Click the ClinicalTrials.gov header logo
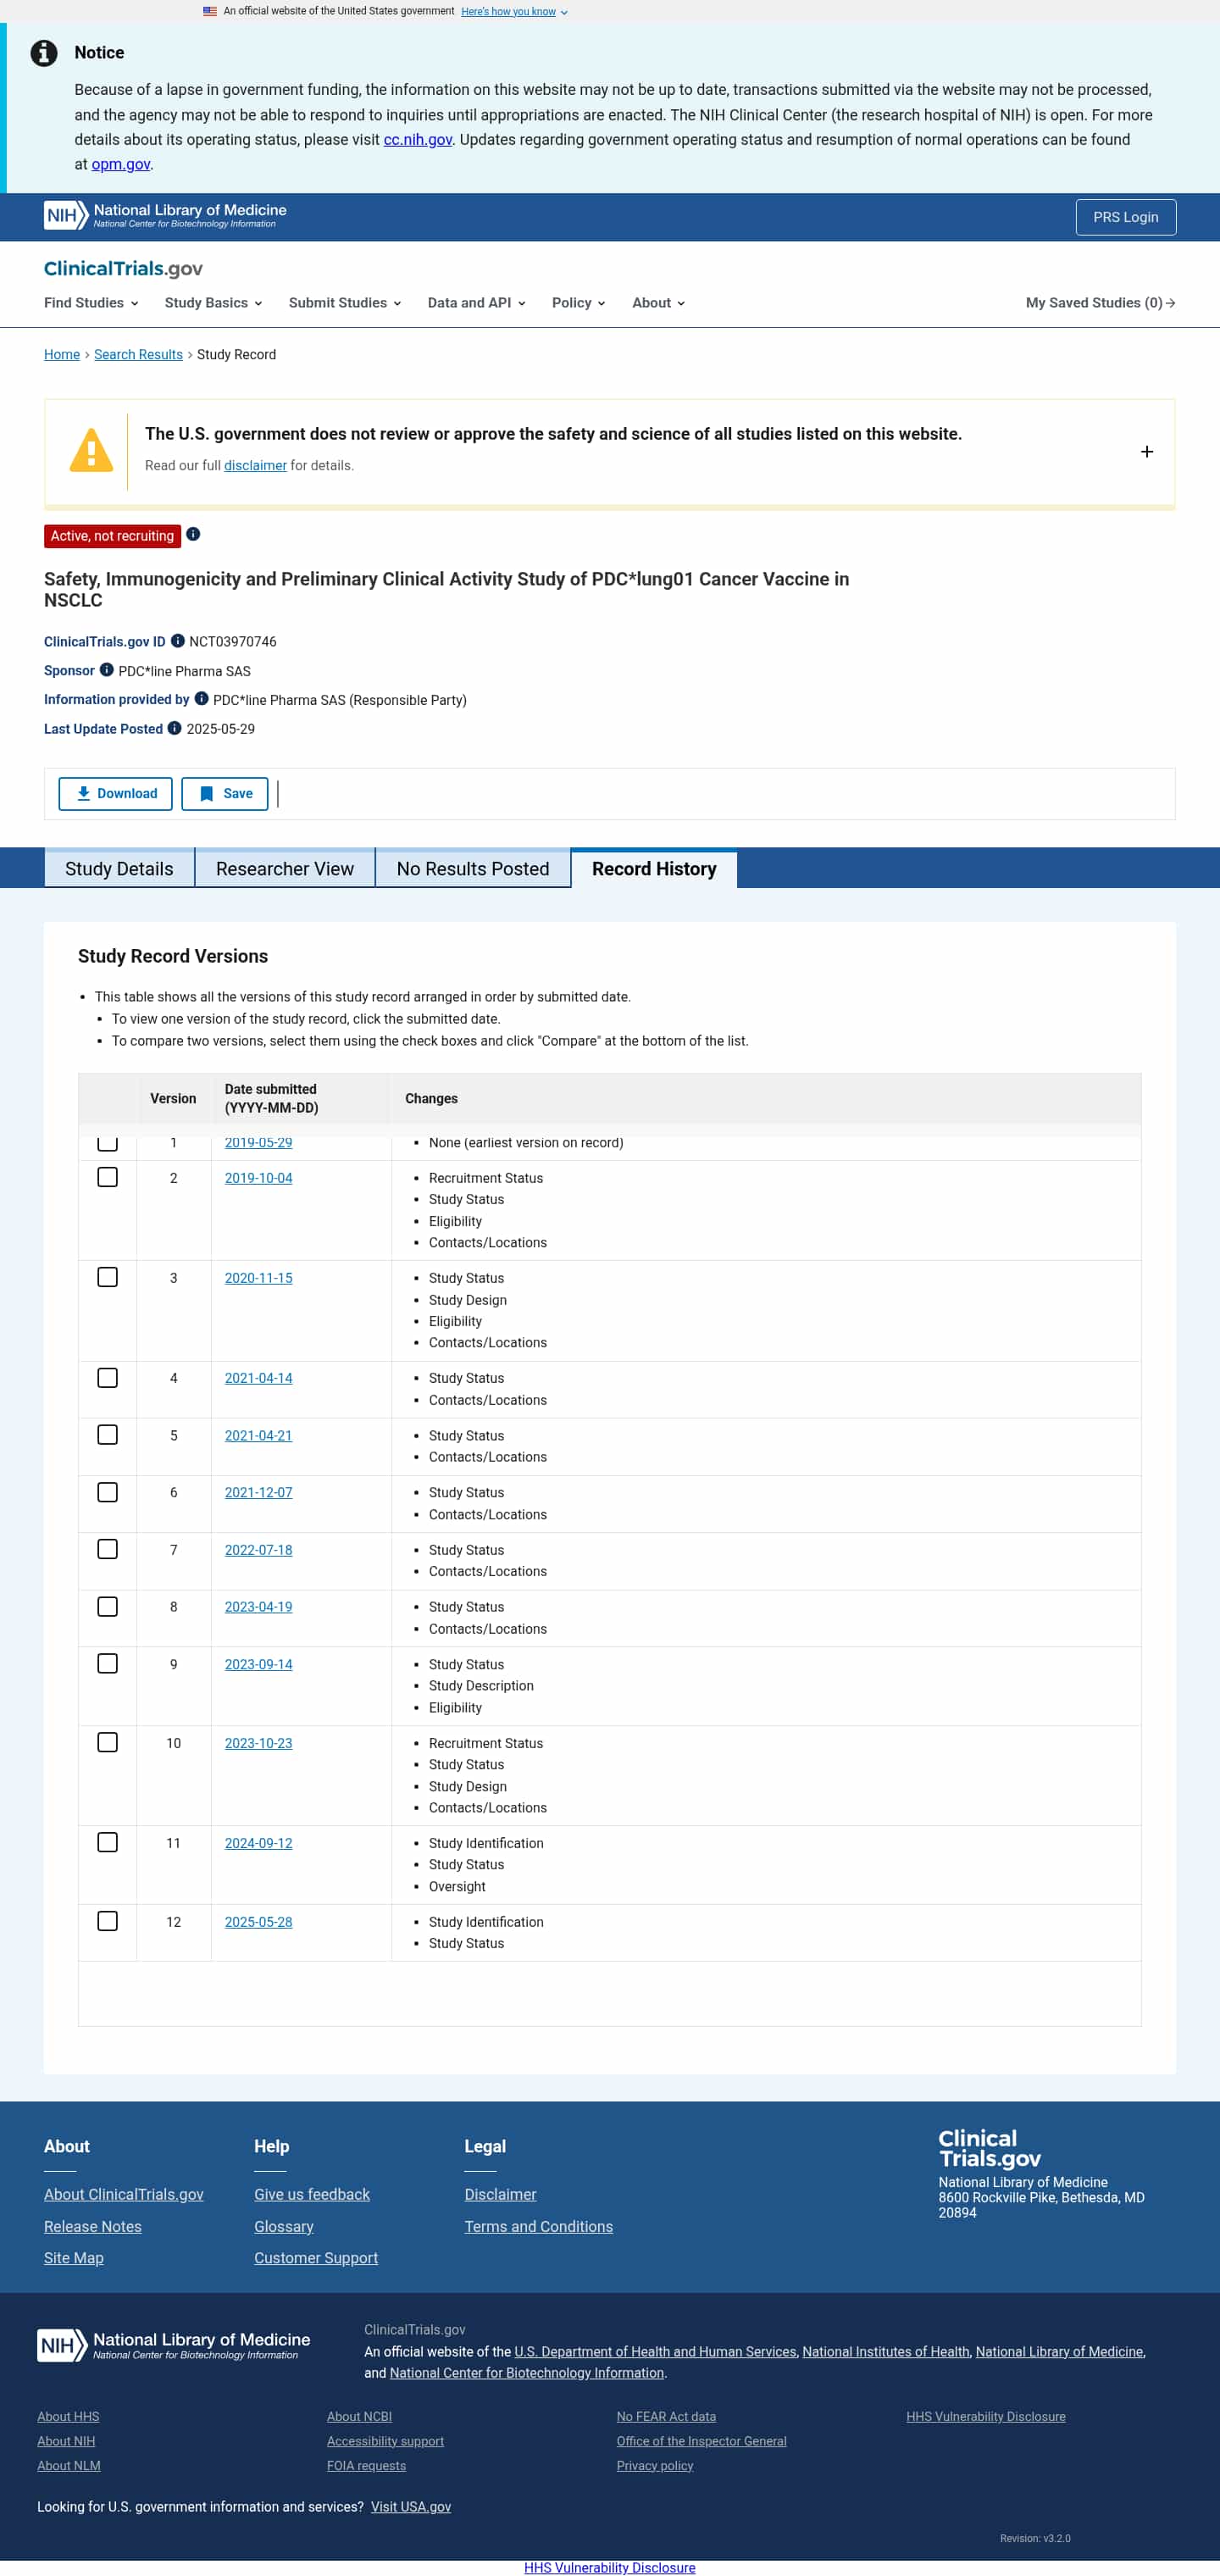This screenshot has width=1220, height=2576. [123, 268]
